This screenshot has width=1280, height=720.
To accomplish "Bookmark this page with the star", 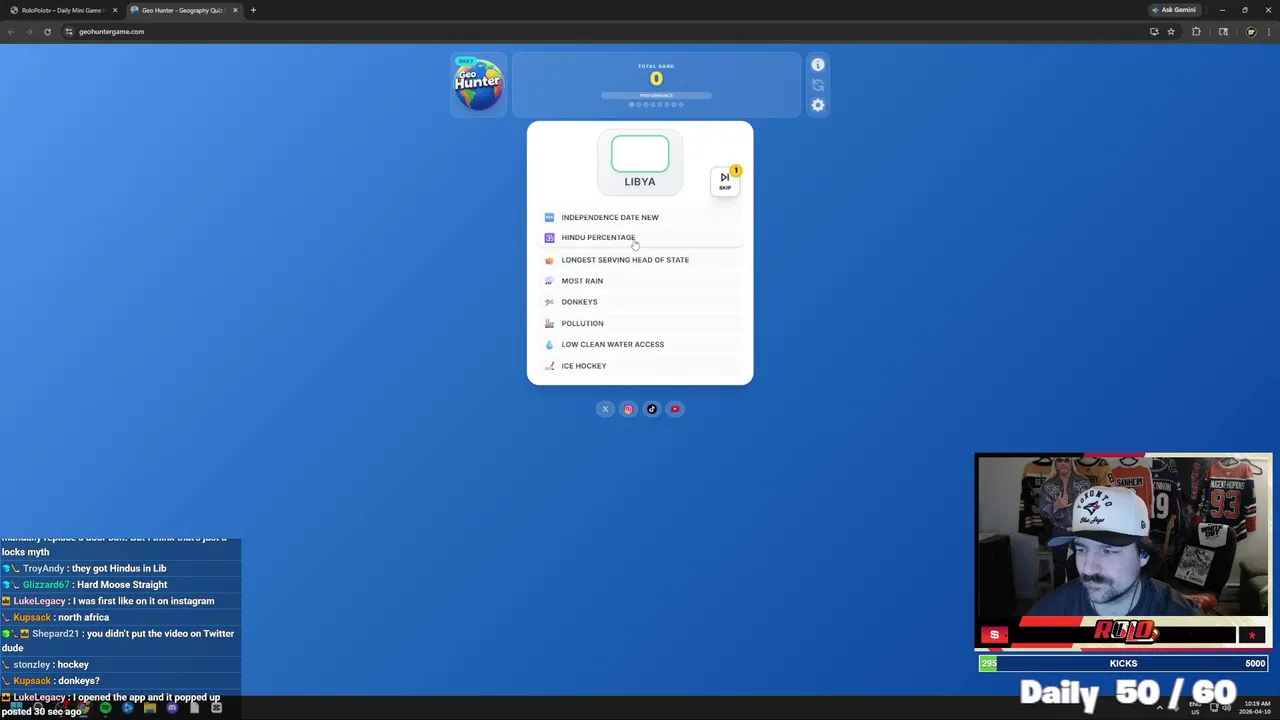I will click(1171, 31).
